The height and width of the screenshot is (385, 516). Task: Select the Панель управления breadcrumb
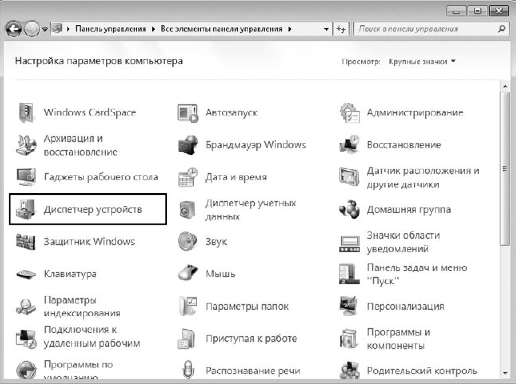tap(111, 29)
